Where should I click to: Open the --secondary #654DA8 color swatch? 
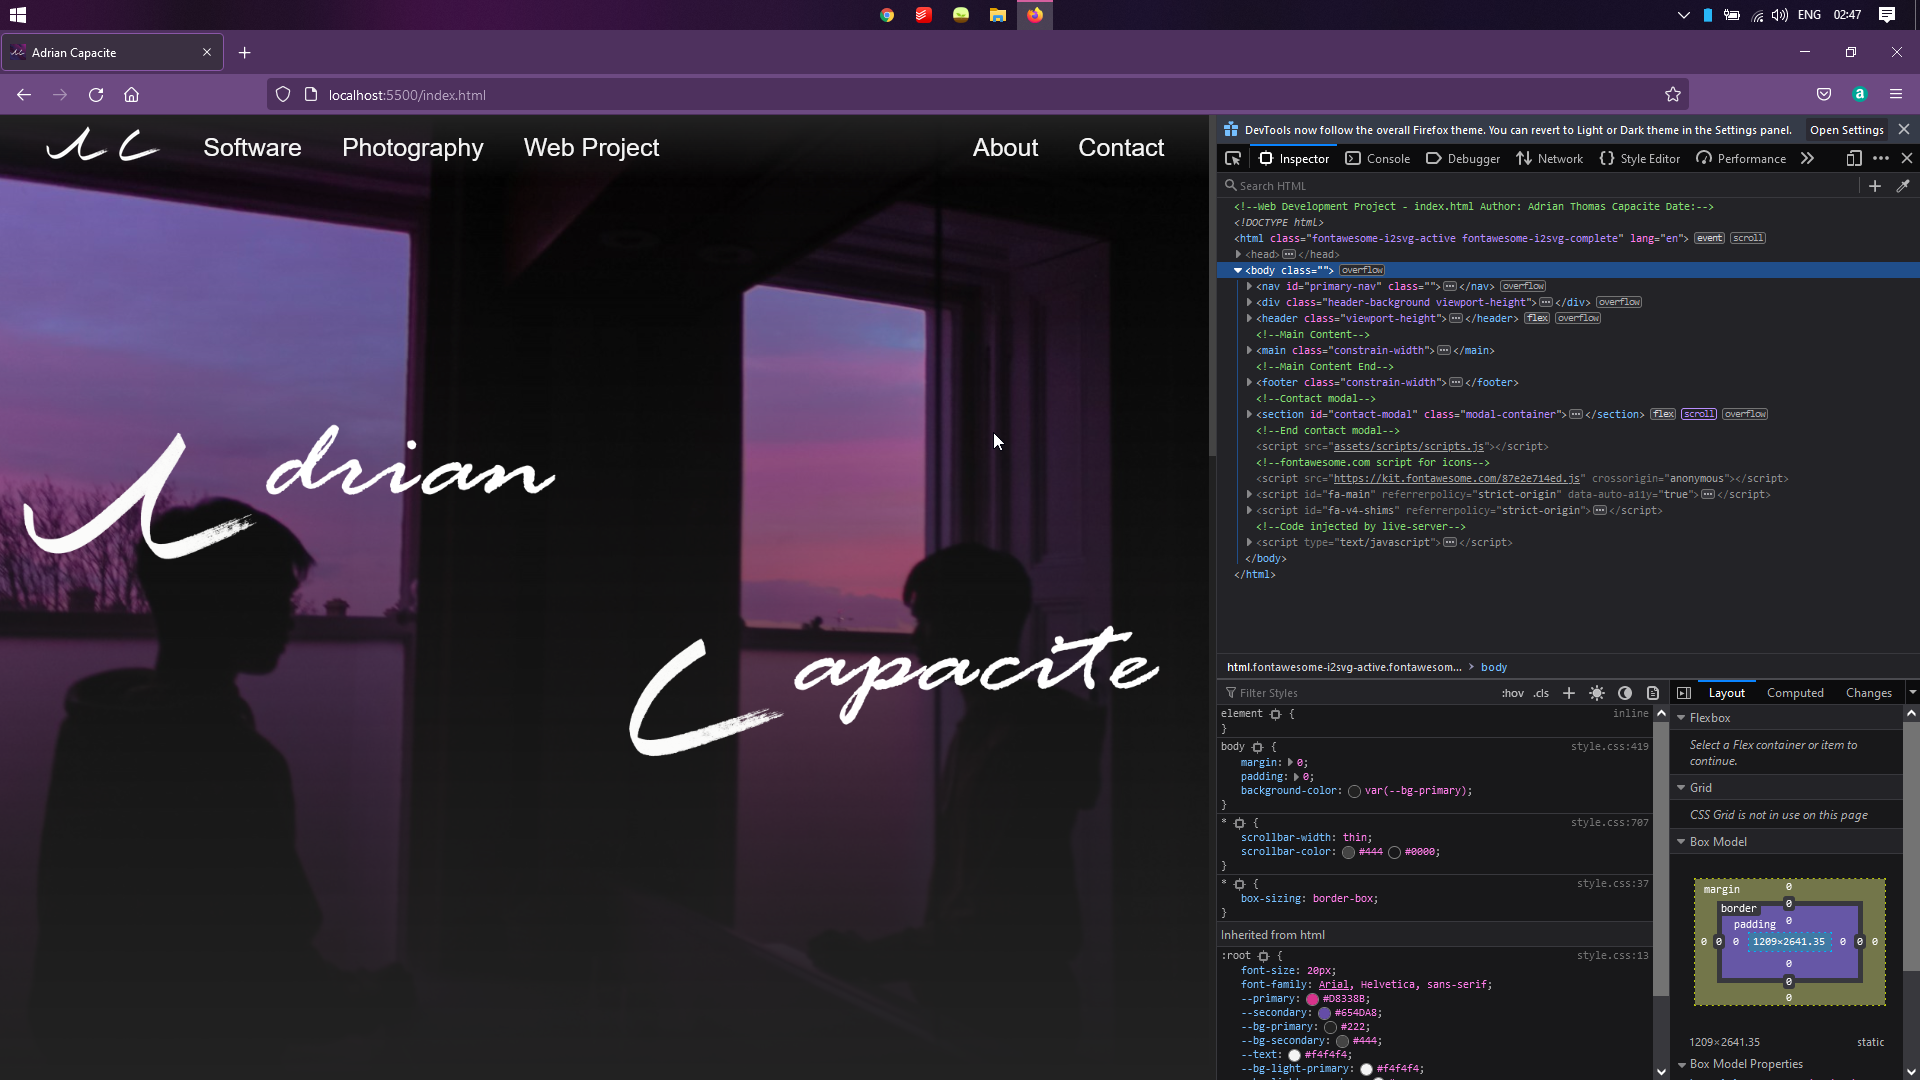pos(1324,1013)
